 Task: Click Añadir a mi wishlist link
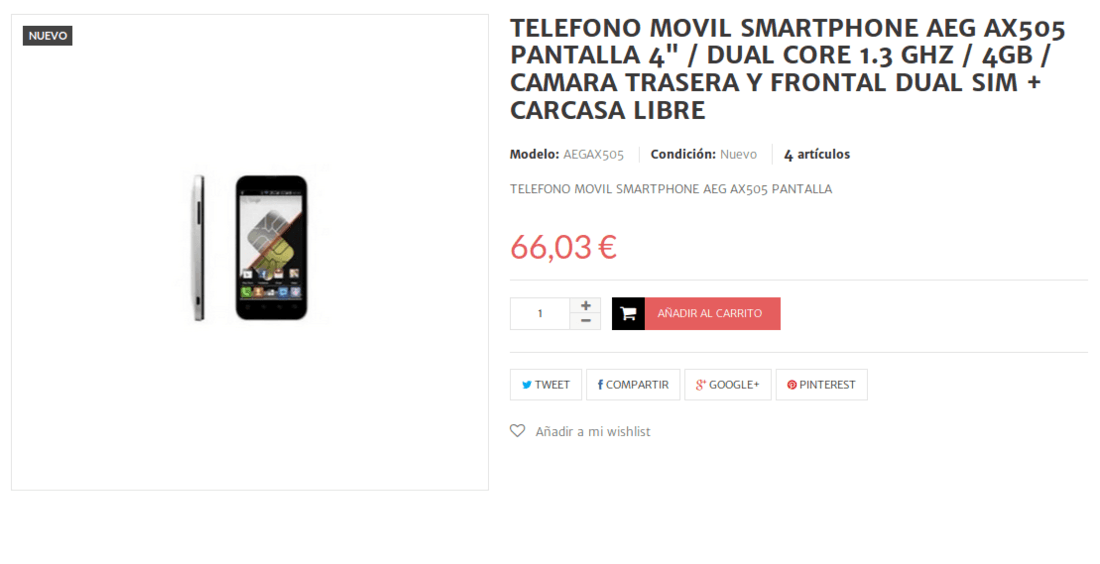[x=593, y=432]
